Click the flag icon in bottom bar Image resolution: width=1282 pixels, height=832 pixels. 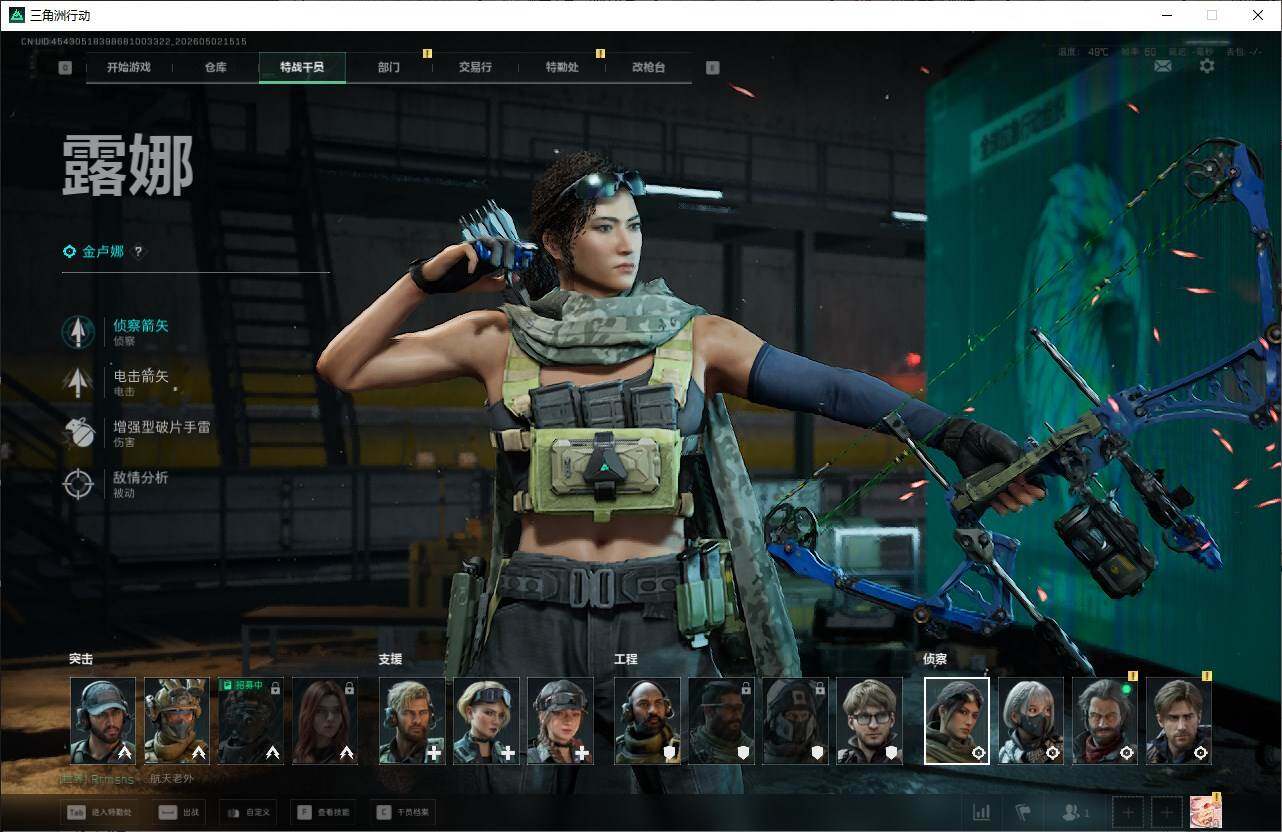tap(1023, 812)
